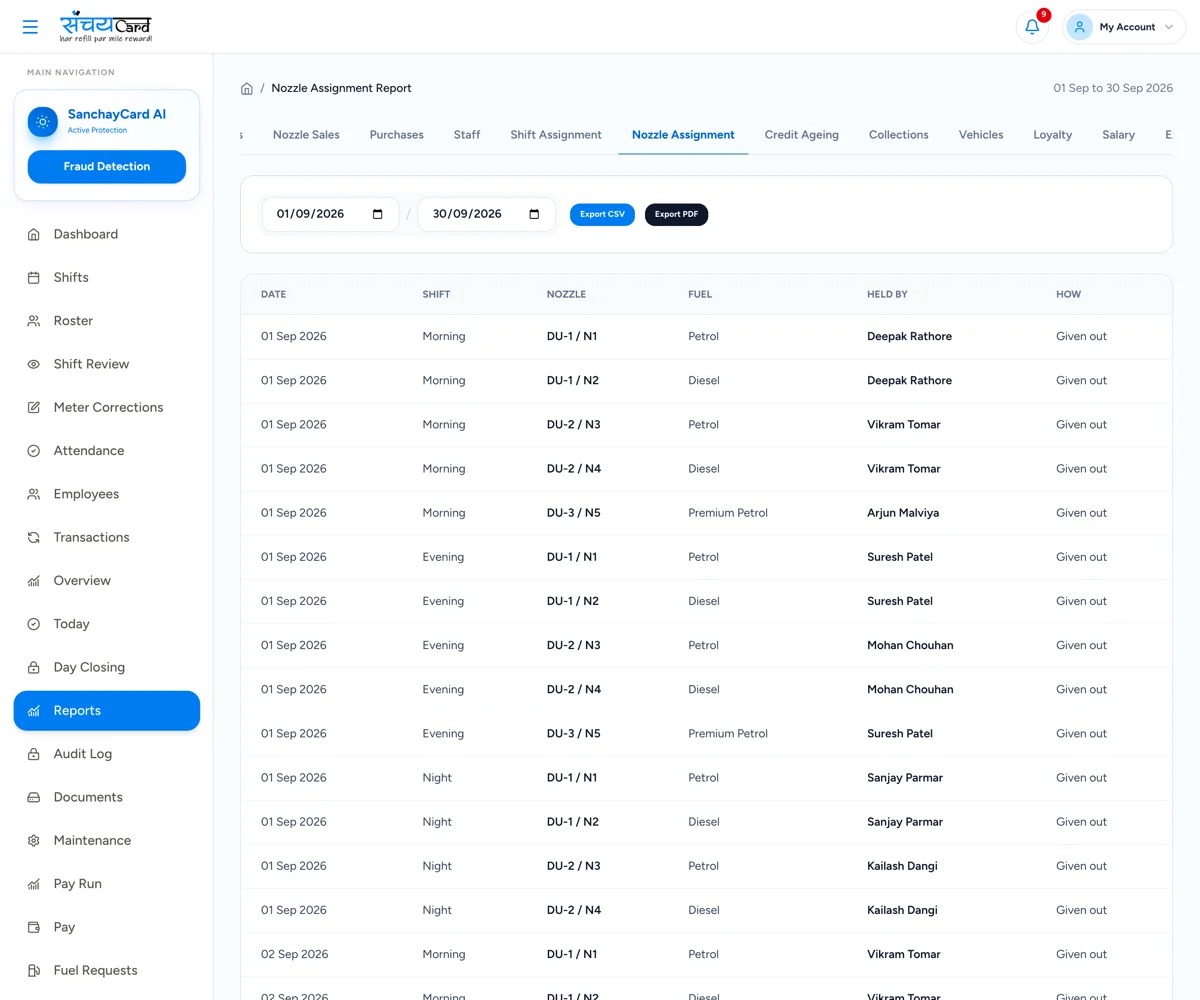Switch to the Shift Assignment tab
Viewport: 1200px width, 1000px height.
click(x=556, y=135)
